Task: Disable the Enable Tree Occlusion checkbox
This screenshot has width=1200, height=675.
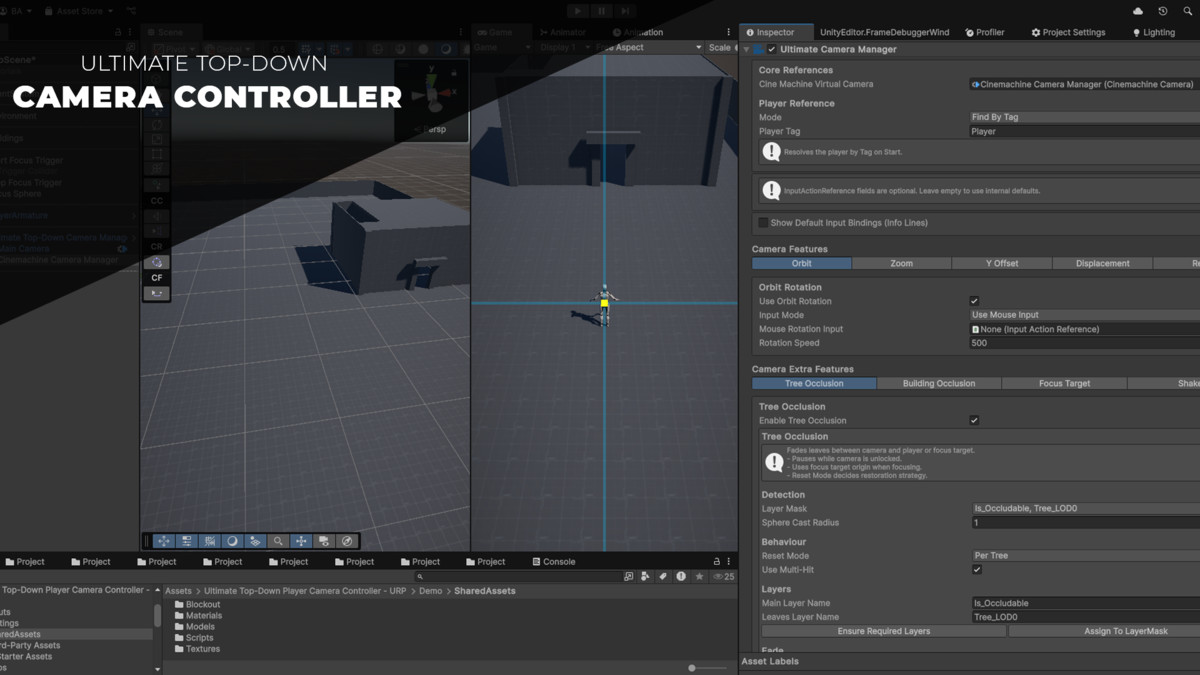Action: pos(974,420)
